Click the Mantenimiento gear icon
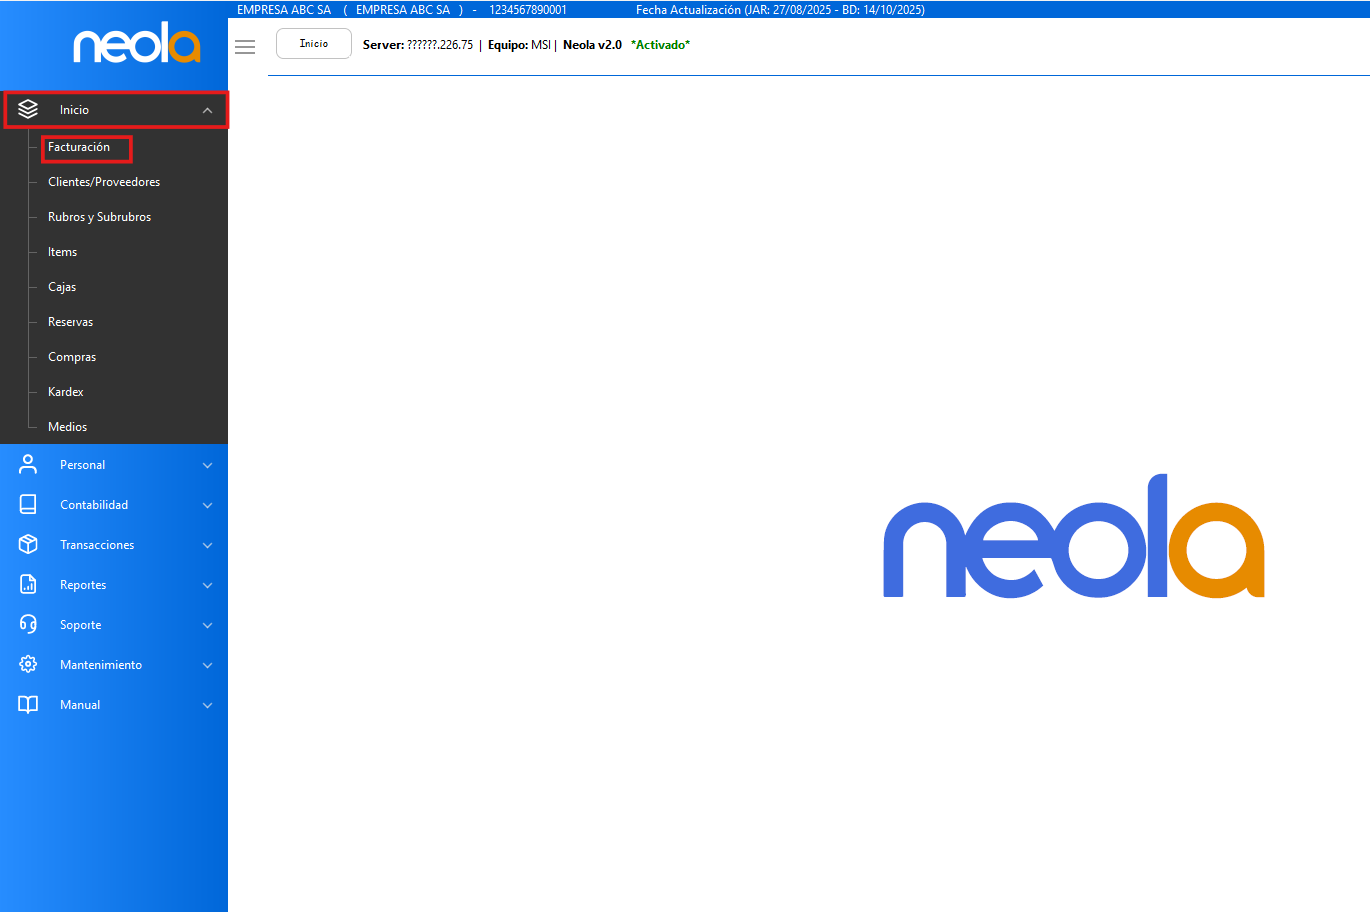The image size is (1370, 912). (28, 664)
